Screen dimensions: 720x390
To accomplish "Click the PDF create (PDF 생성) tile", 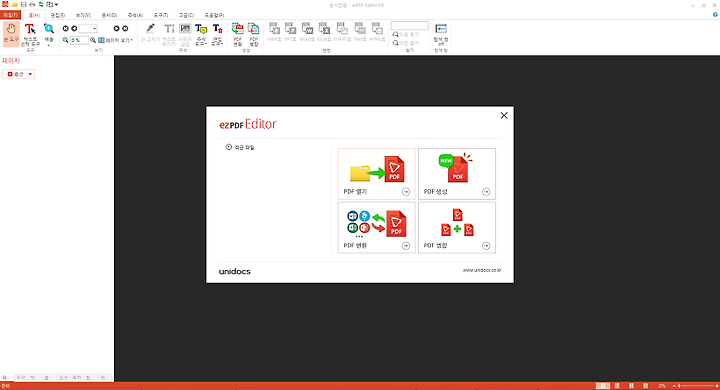I will pos(457,174).
